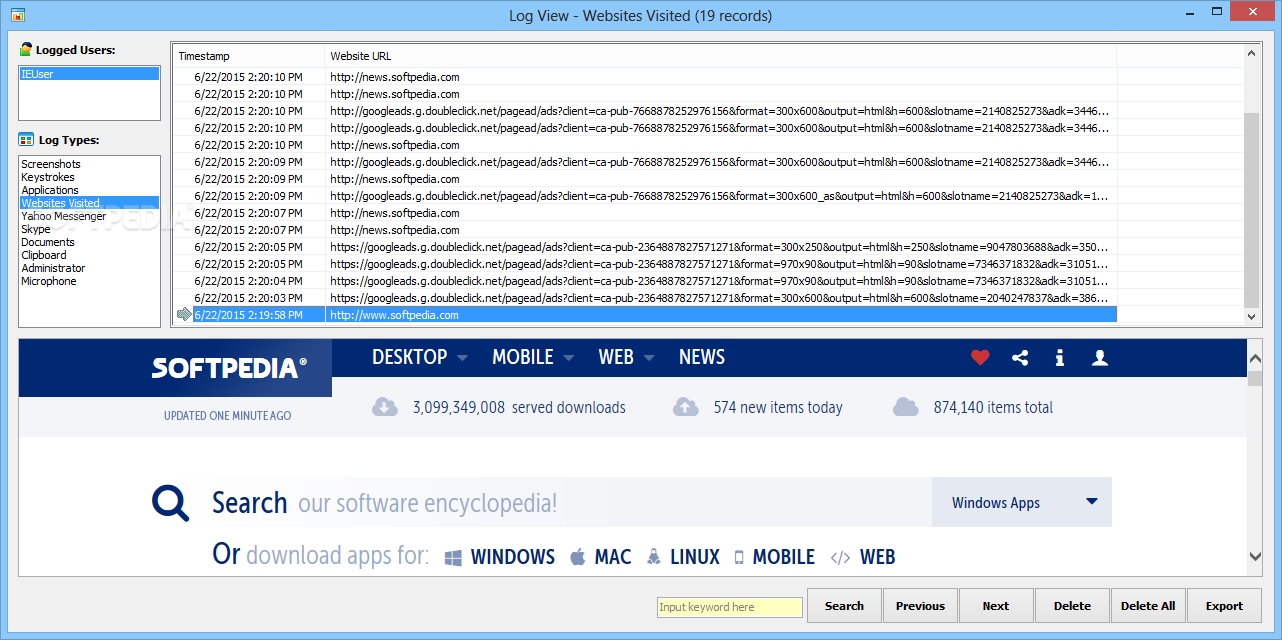1282x640 pixels.
Task: Select Administrator log type
Action: pos(53,268)
